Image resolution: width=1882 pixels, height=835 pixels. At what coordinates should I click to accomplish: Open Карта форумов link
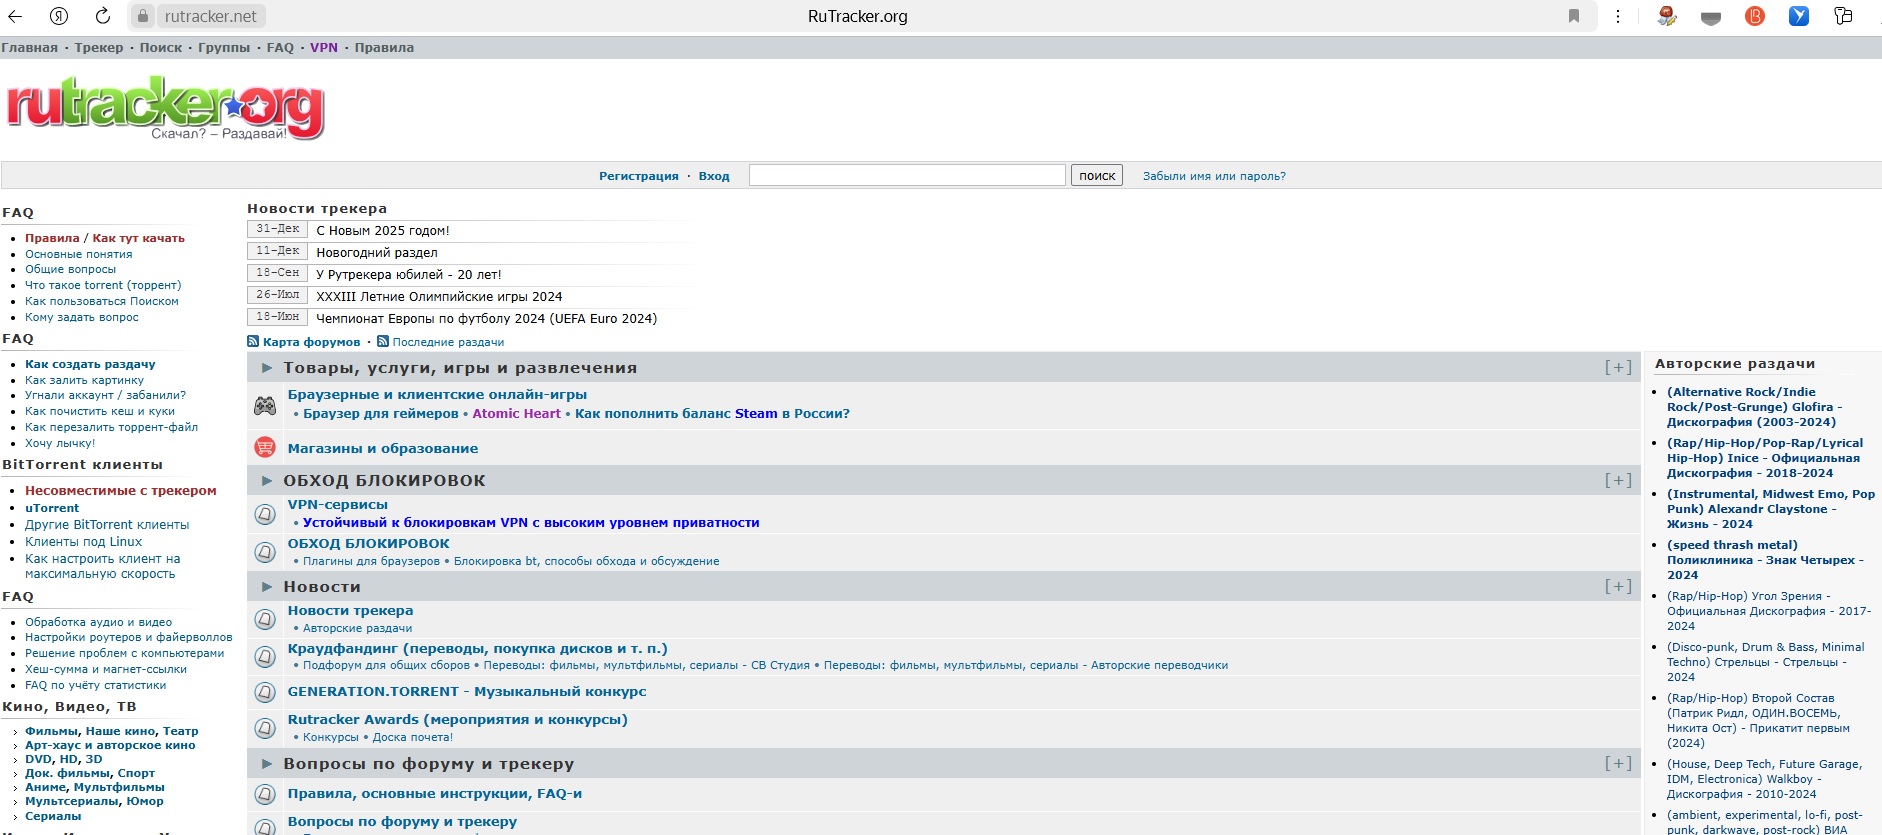pyautogui.click(x=312, y=342)
